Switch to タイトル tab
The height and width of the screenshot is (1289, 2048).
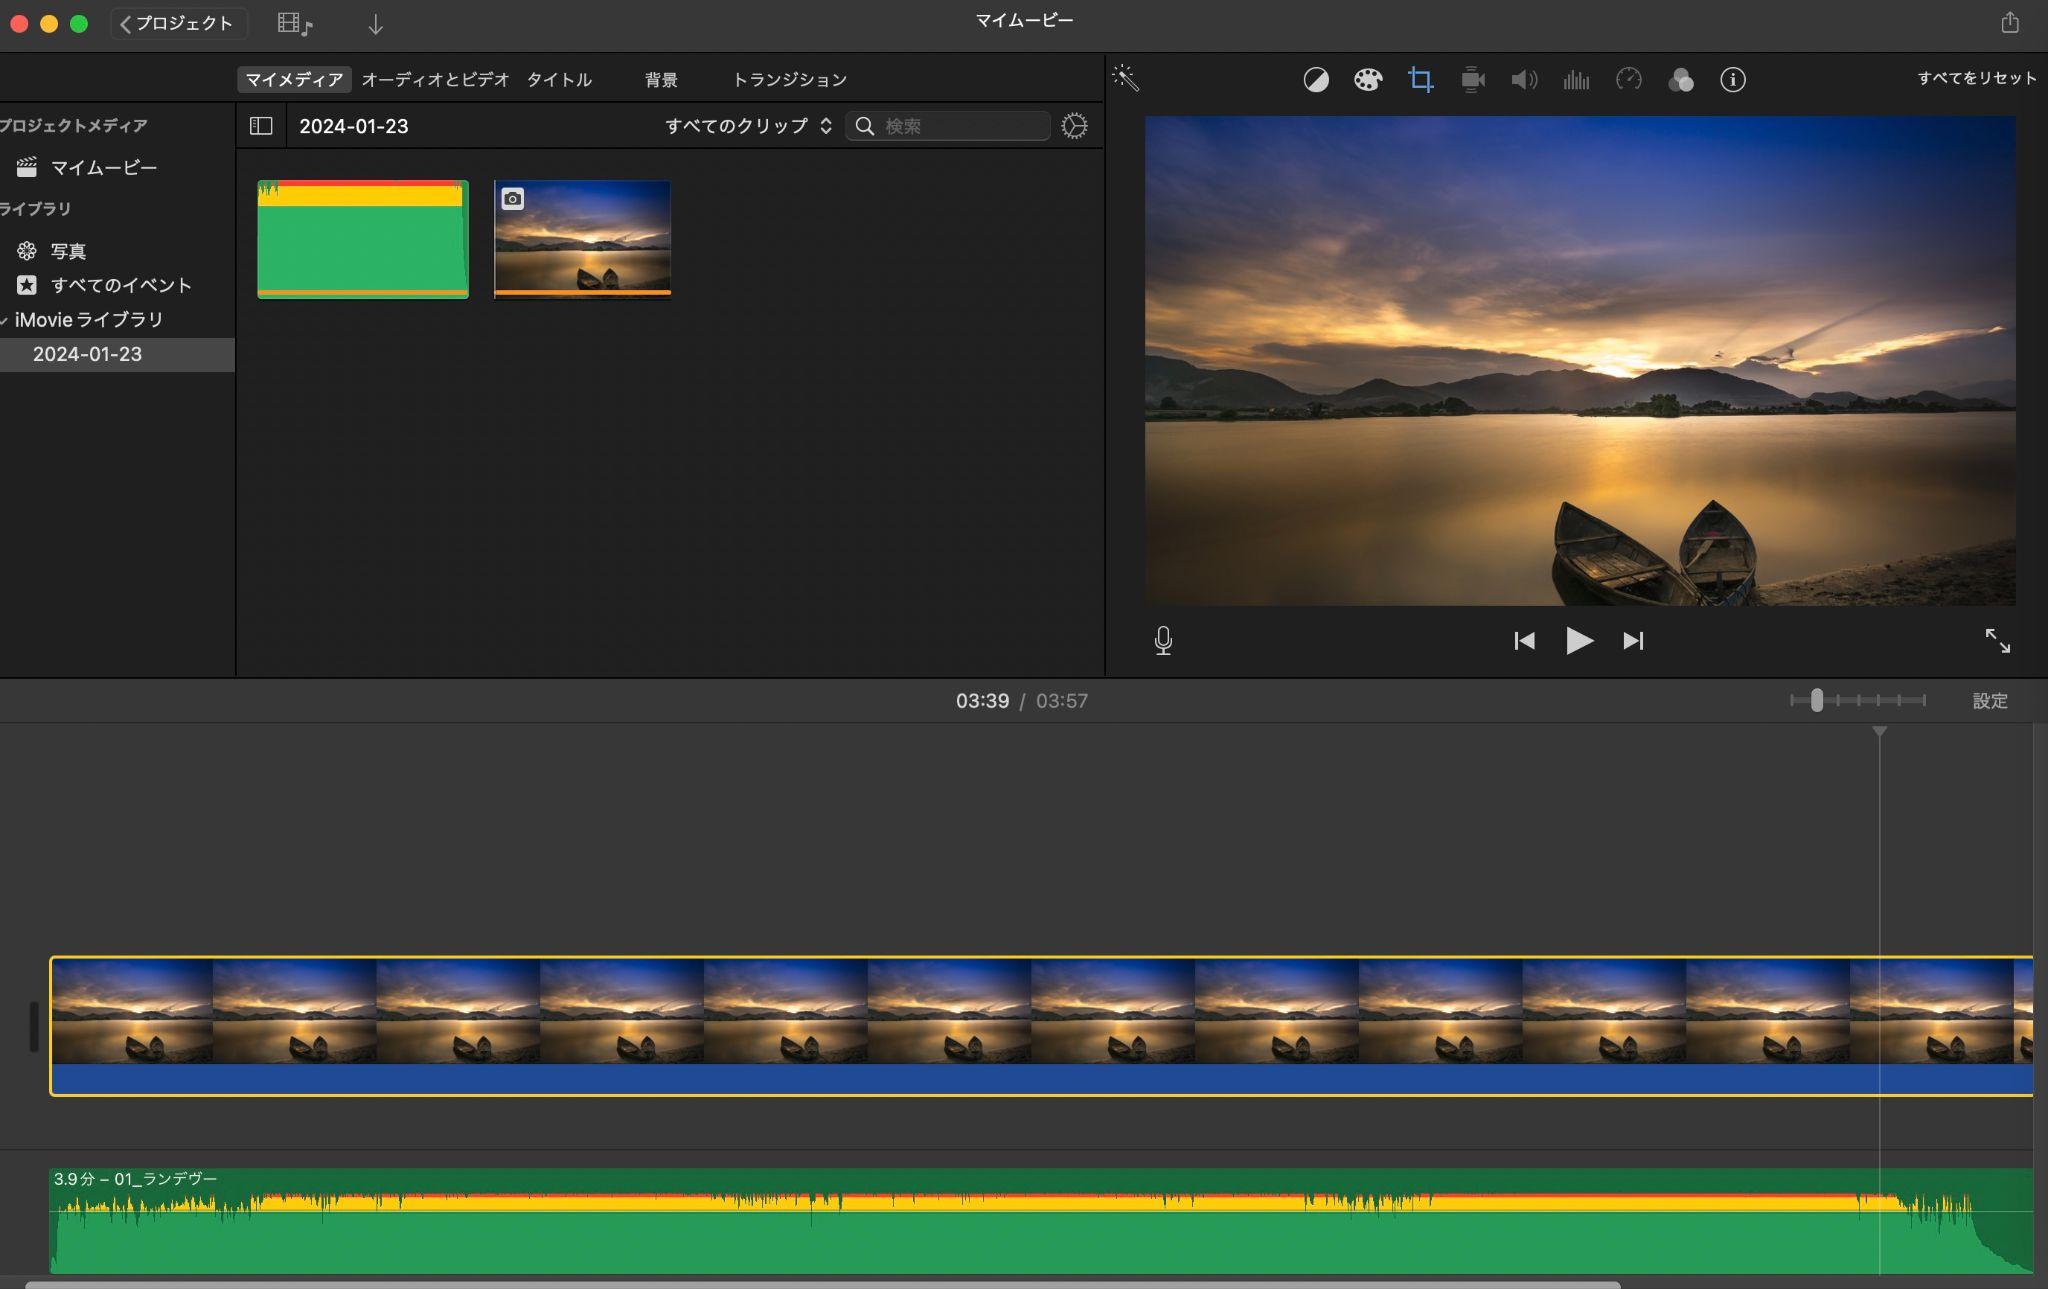click(x=560, y=79)
